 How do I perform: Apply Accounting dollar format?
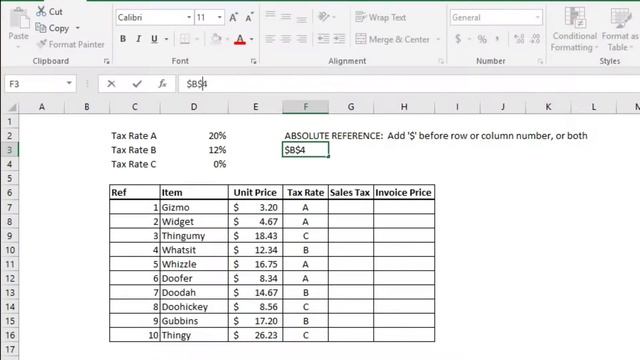[458, 39]
